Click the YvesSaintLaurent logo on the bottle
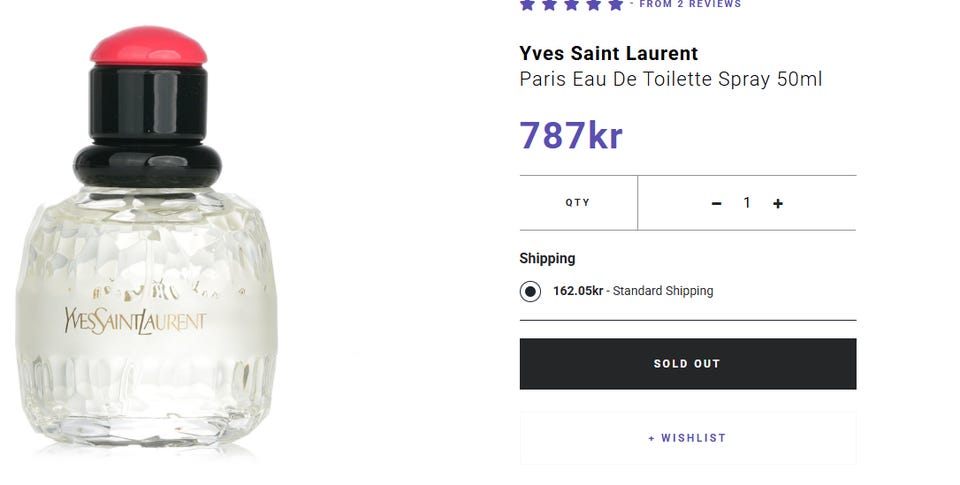 click(134, 321)
